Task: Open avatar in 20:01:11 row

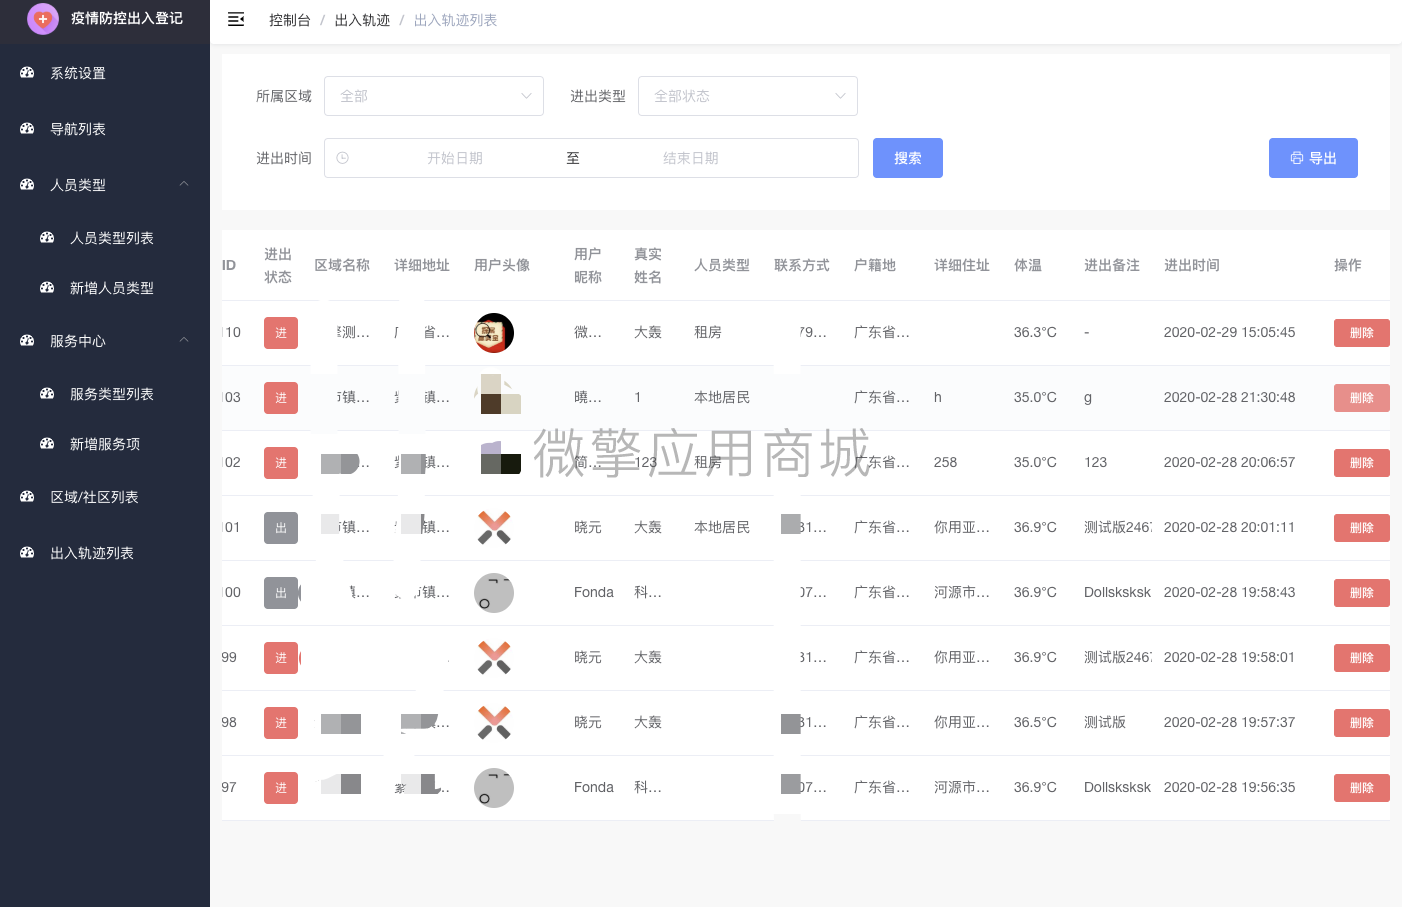Action: pos(494,528)
